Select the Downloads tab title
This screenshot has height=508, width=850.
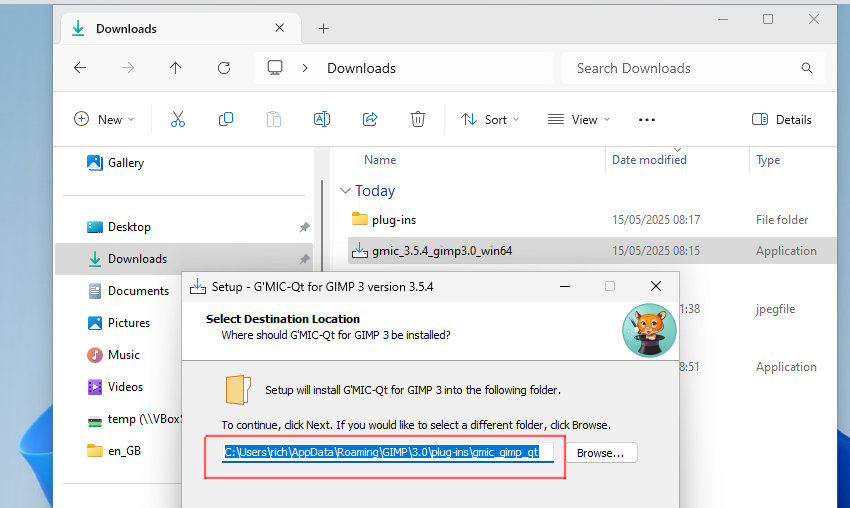pos(126,29)
